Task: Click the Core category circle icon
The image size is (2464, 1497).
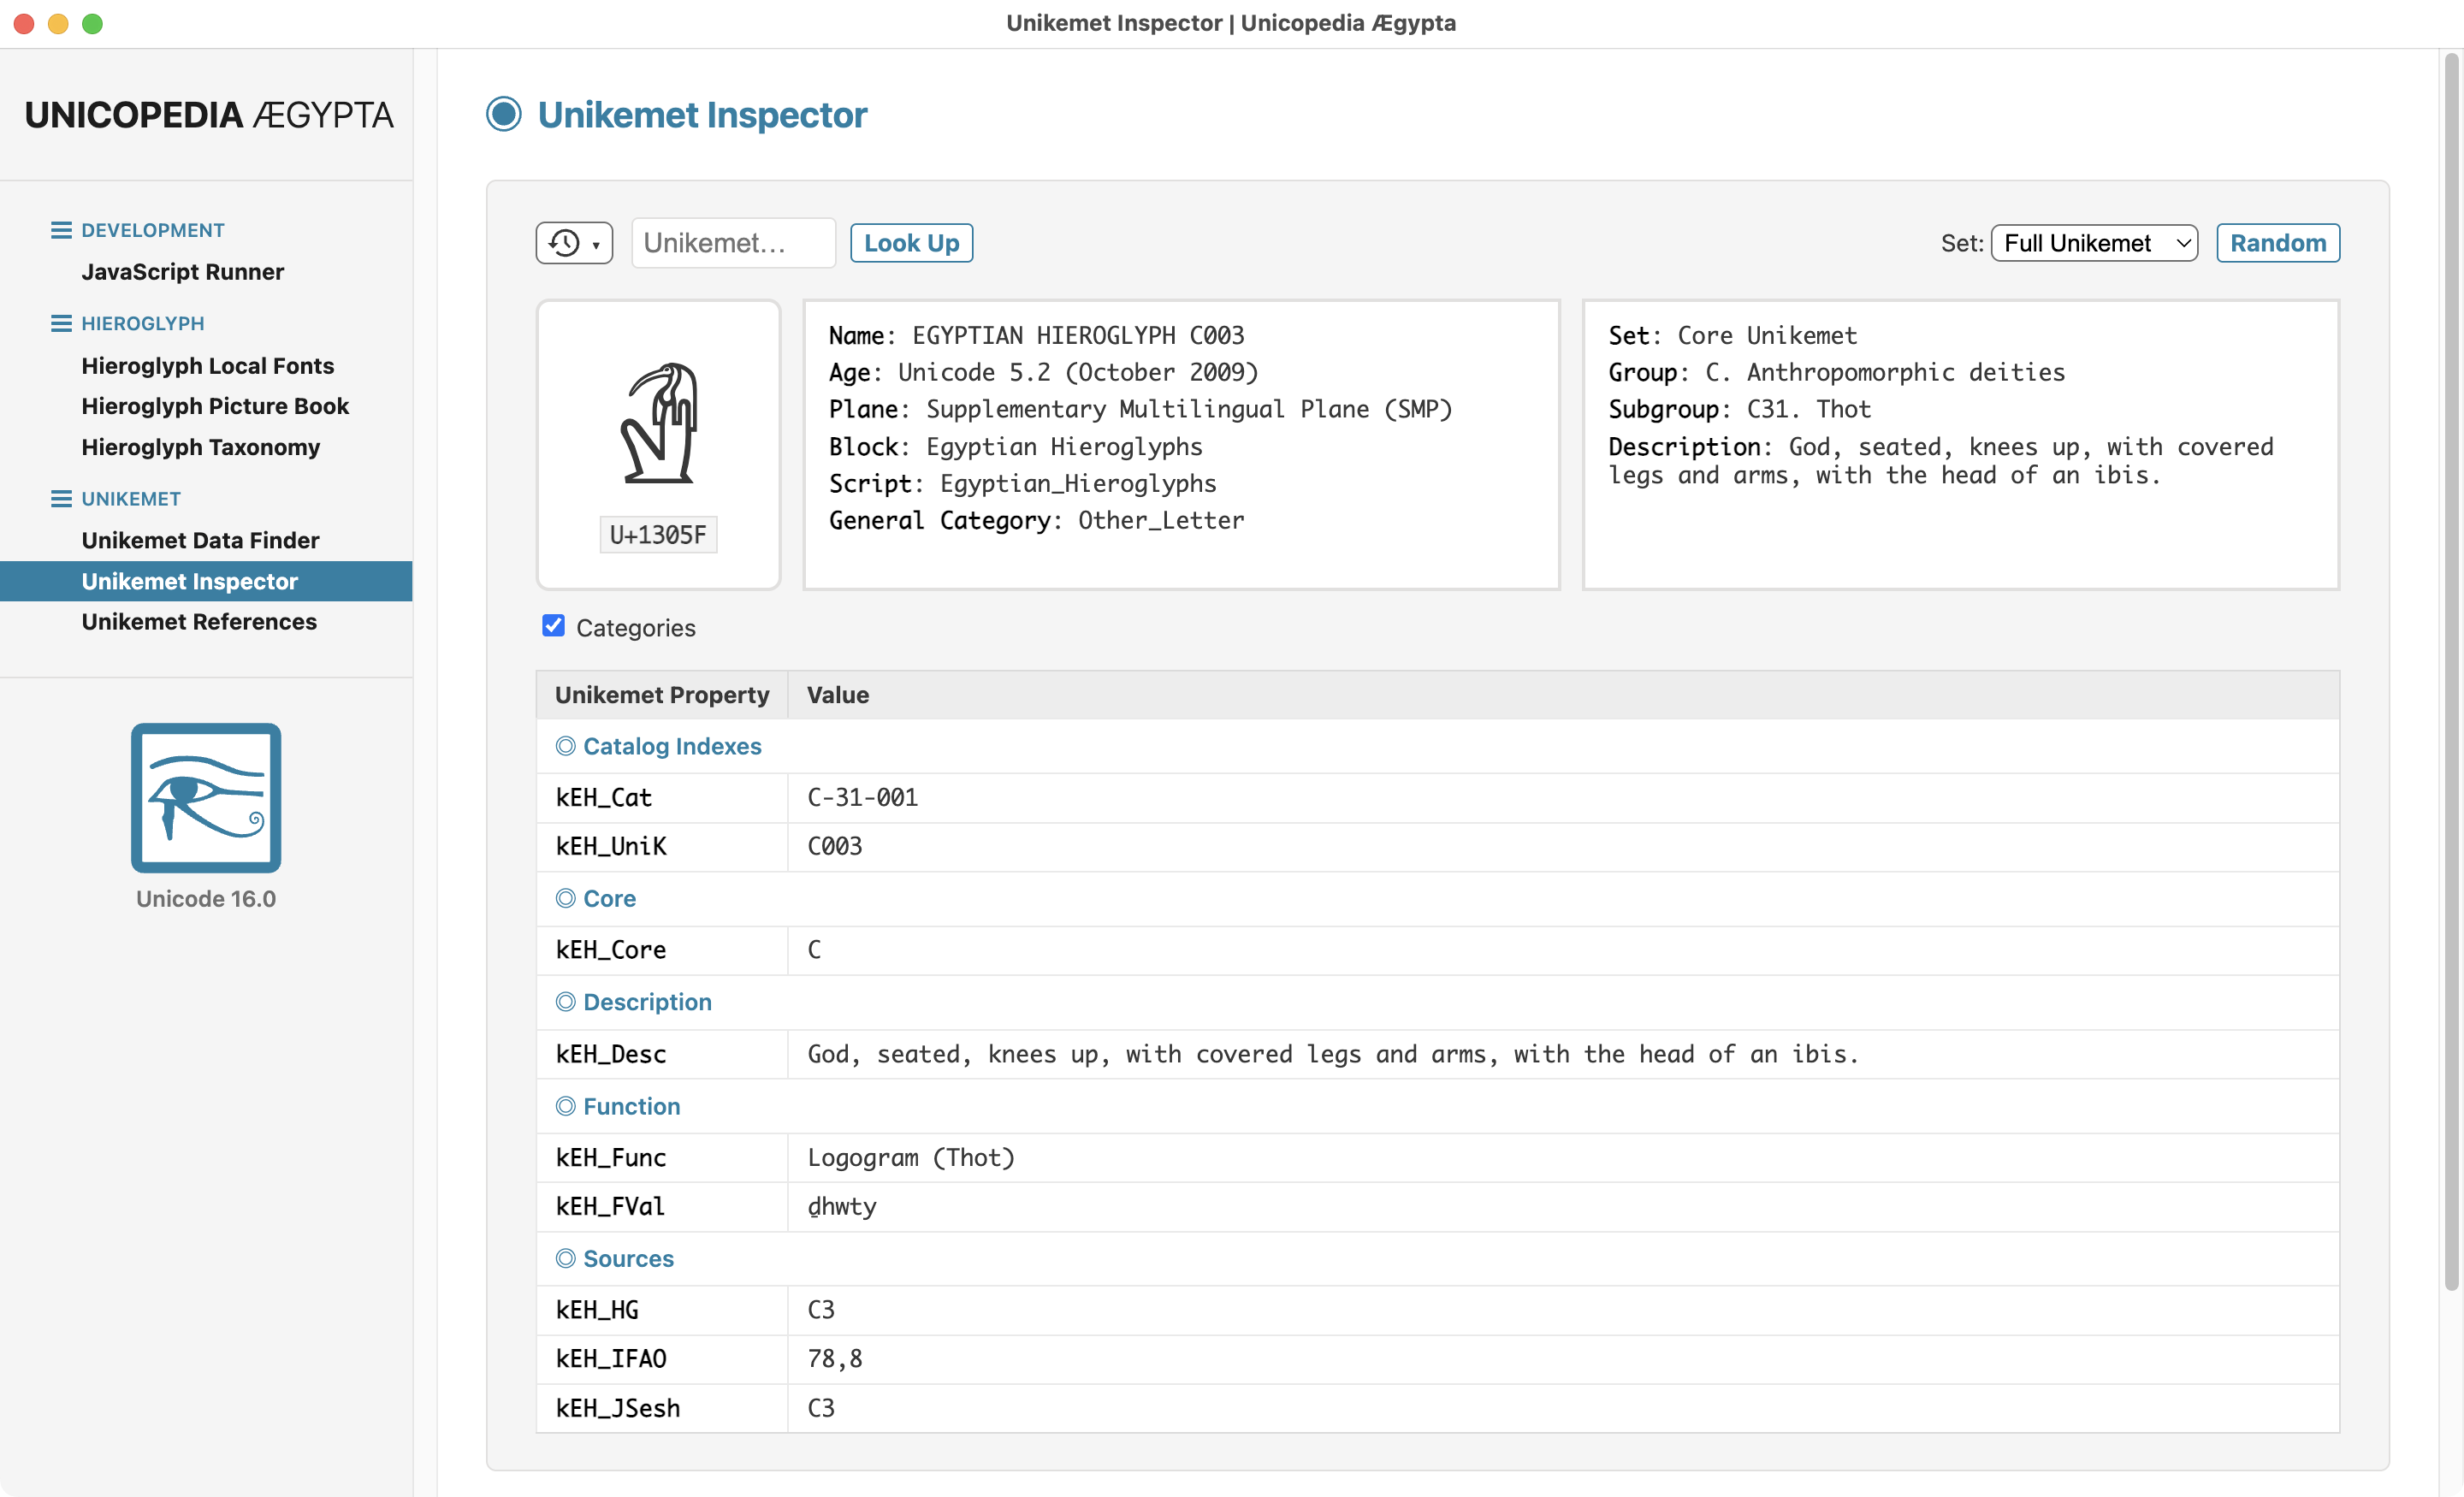Action: click(565, 898)
